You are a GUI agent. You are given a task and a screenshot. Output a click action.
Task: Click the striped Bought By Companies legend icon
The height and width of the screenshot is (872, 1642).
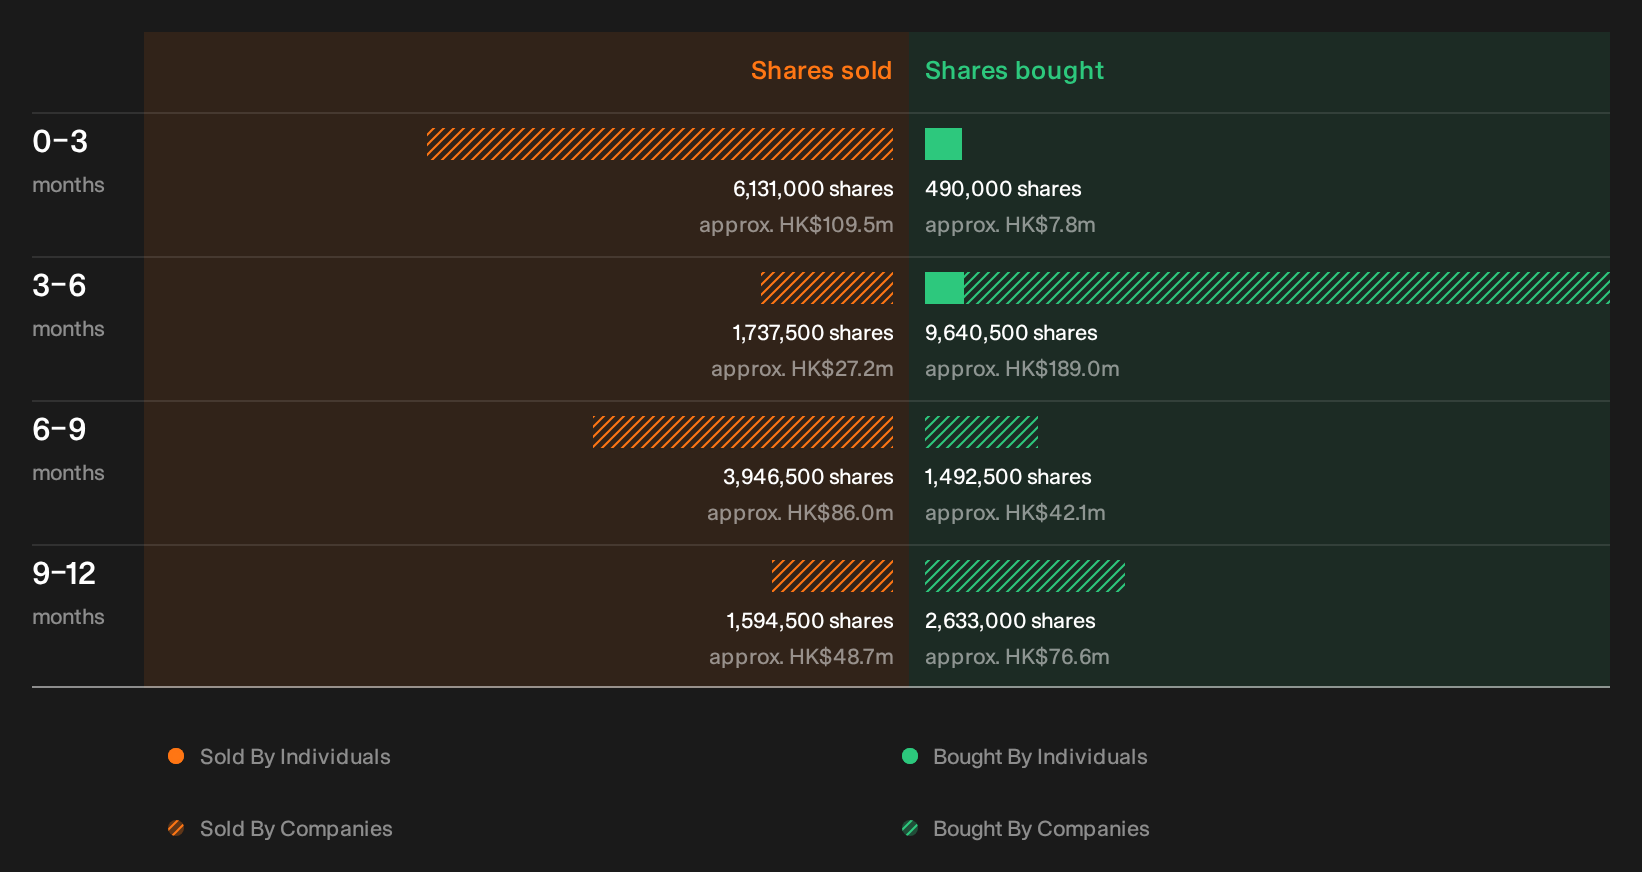(x=910, y=828)
